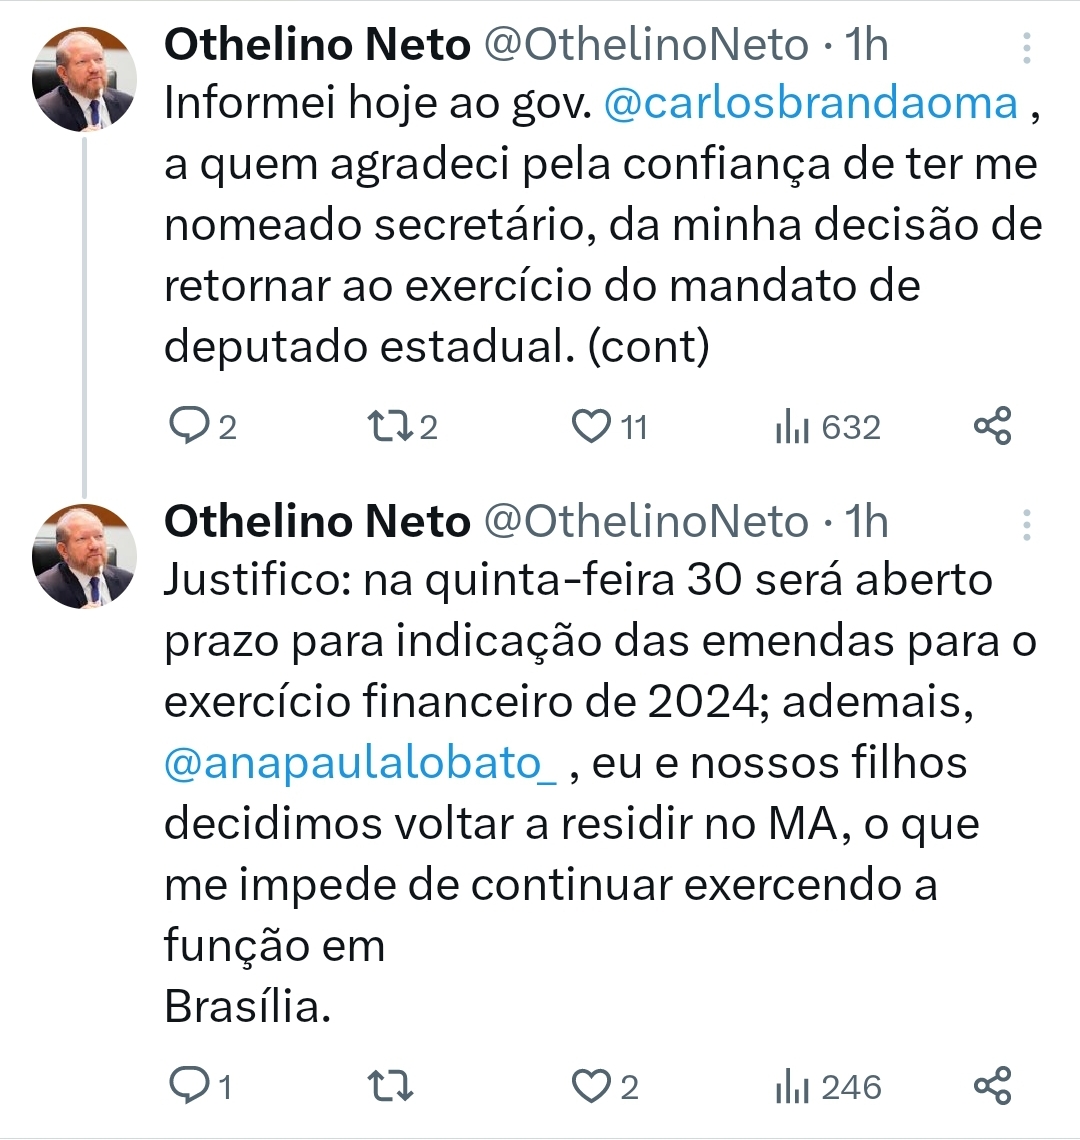This screenshot has height=1140, width=1080.
Task: Open more options menu on second tweet
Action: point(1027,524)
